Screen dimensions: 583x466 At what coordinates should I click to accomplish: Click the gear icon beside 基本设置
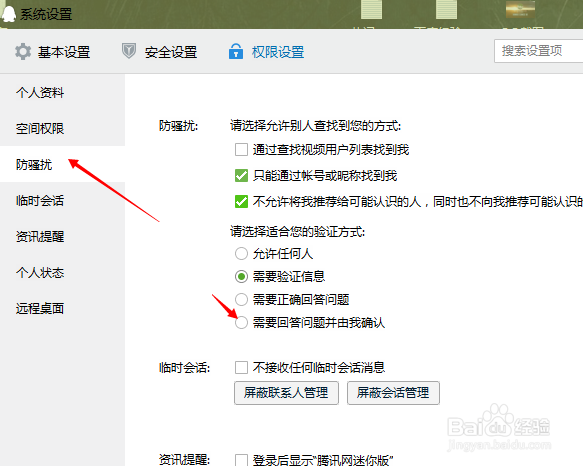pyautogui.click(x=23, y=52)
